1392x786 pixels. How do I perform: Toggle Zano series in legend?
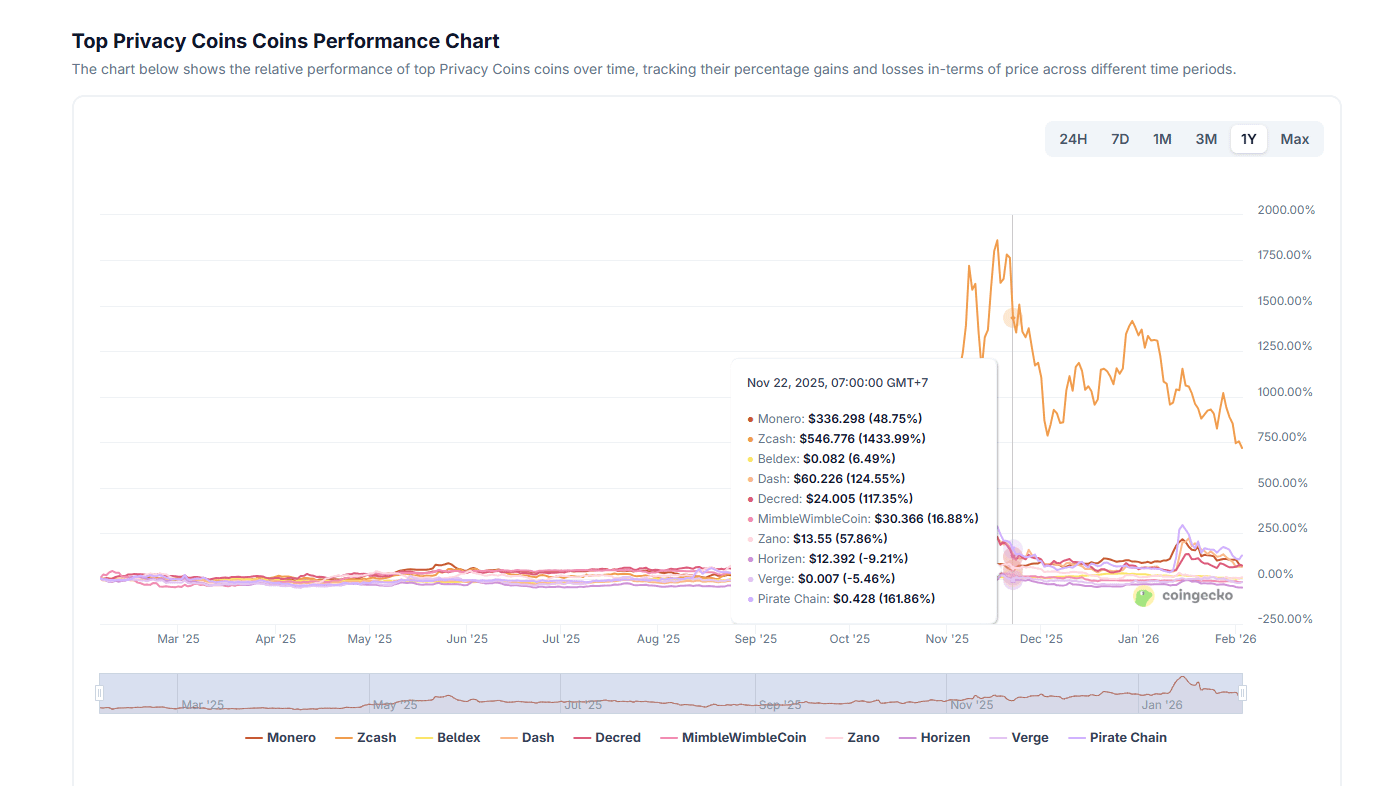852,738
